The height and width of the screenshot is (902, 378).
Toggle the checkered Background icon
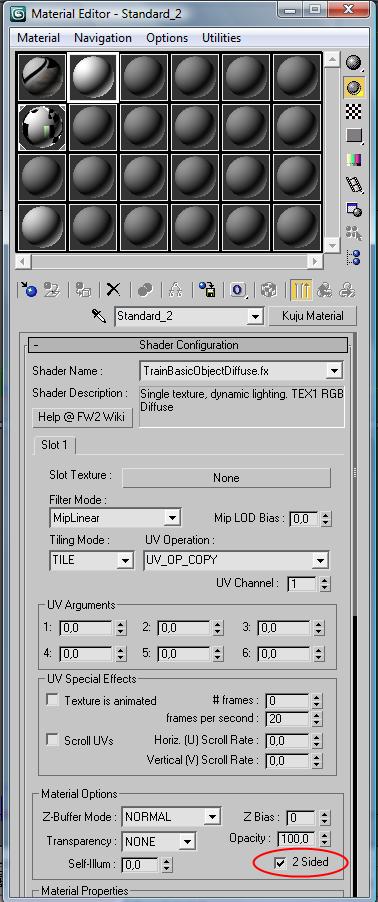[x=353, y=111]
